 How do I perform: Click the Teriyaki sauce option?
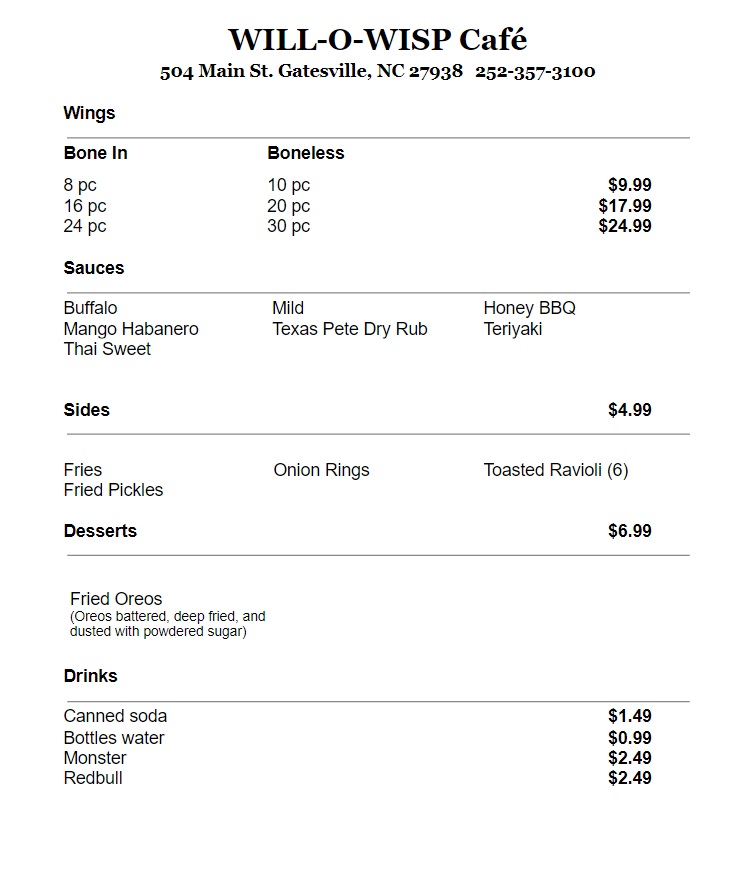[512, 329]
